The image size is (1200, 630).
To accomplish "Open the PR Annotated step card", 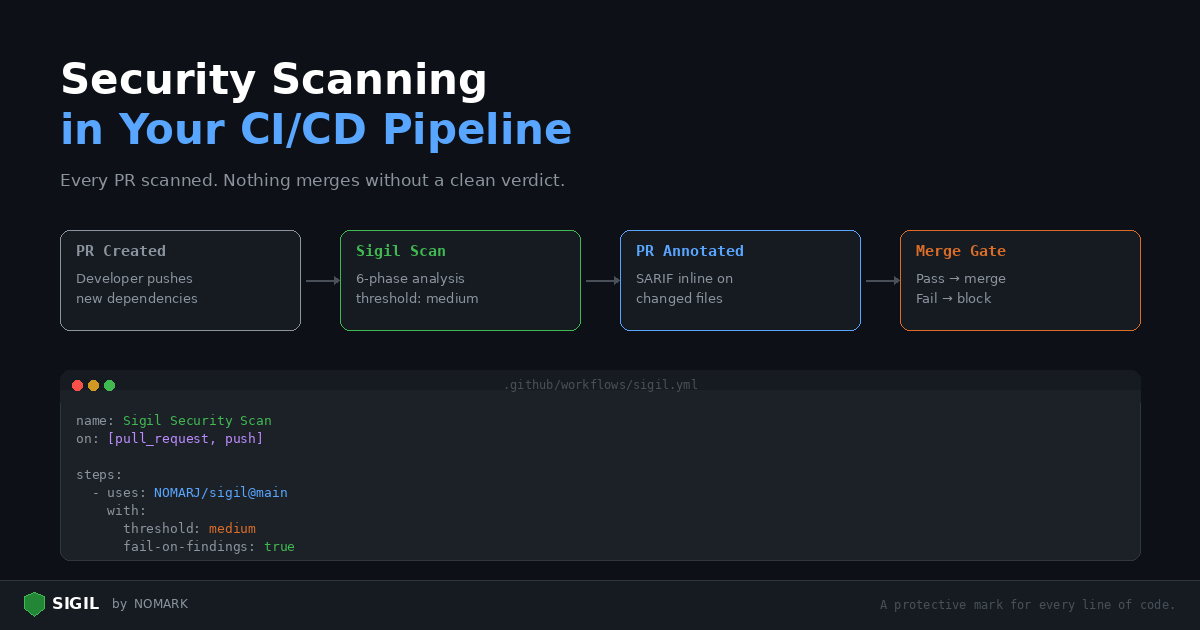I will coord(740,280).
